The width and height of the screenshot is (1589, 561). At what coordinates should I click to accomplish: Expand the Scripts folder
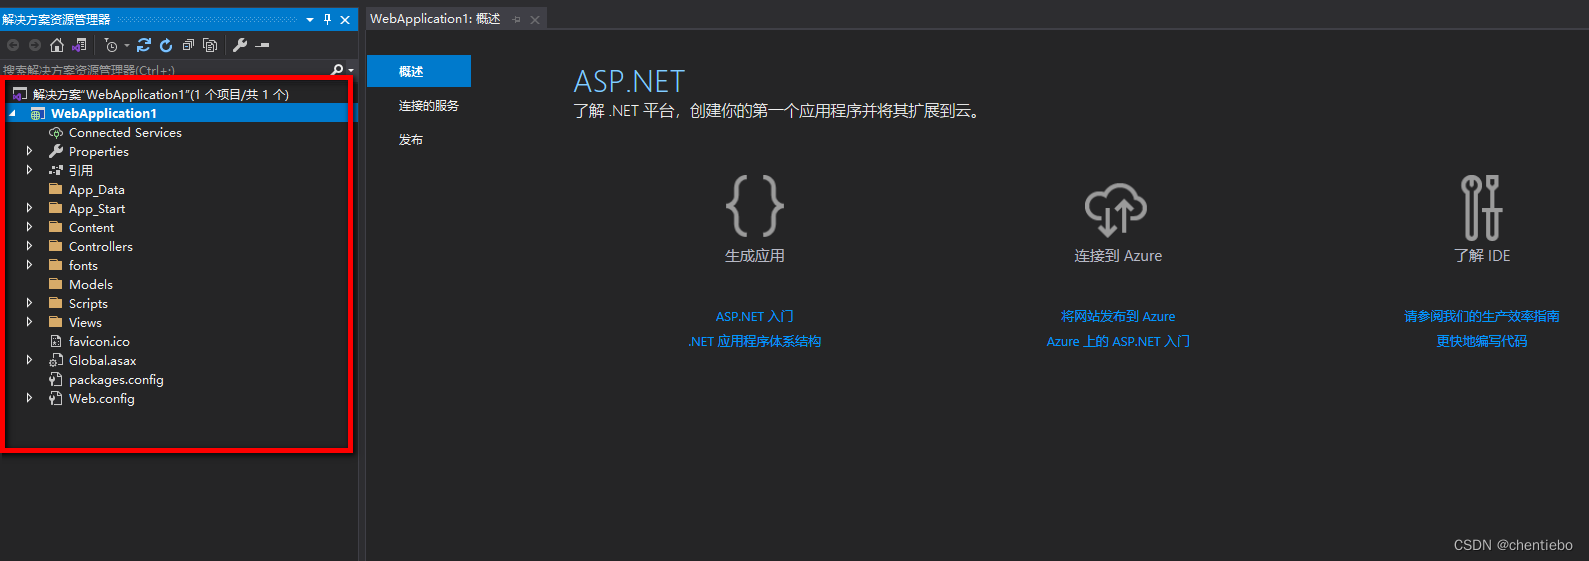29,303
